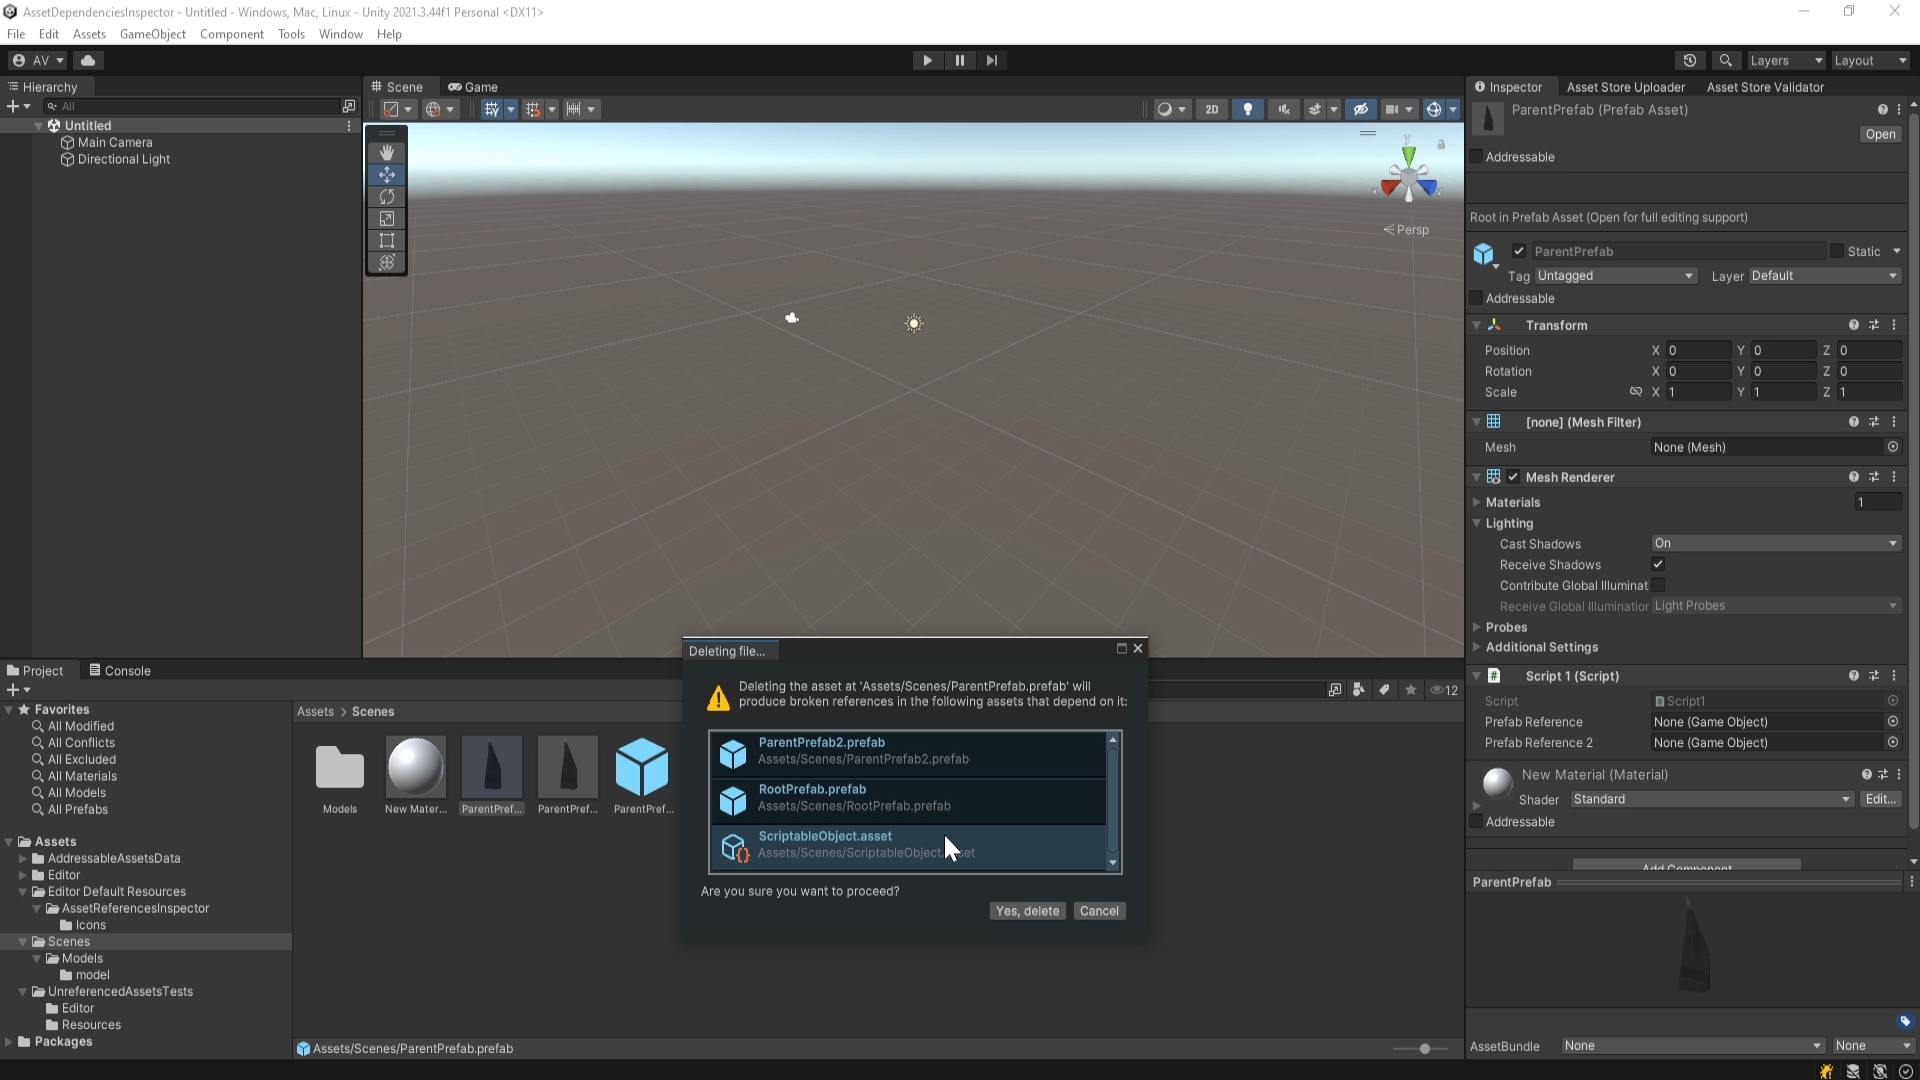Open the GameObject menu
The width and height of the screenshot is (1920, 1080).
point(153,34)
